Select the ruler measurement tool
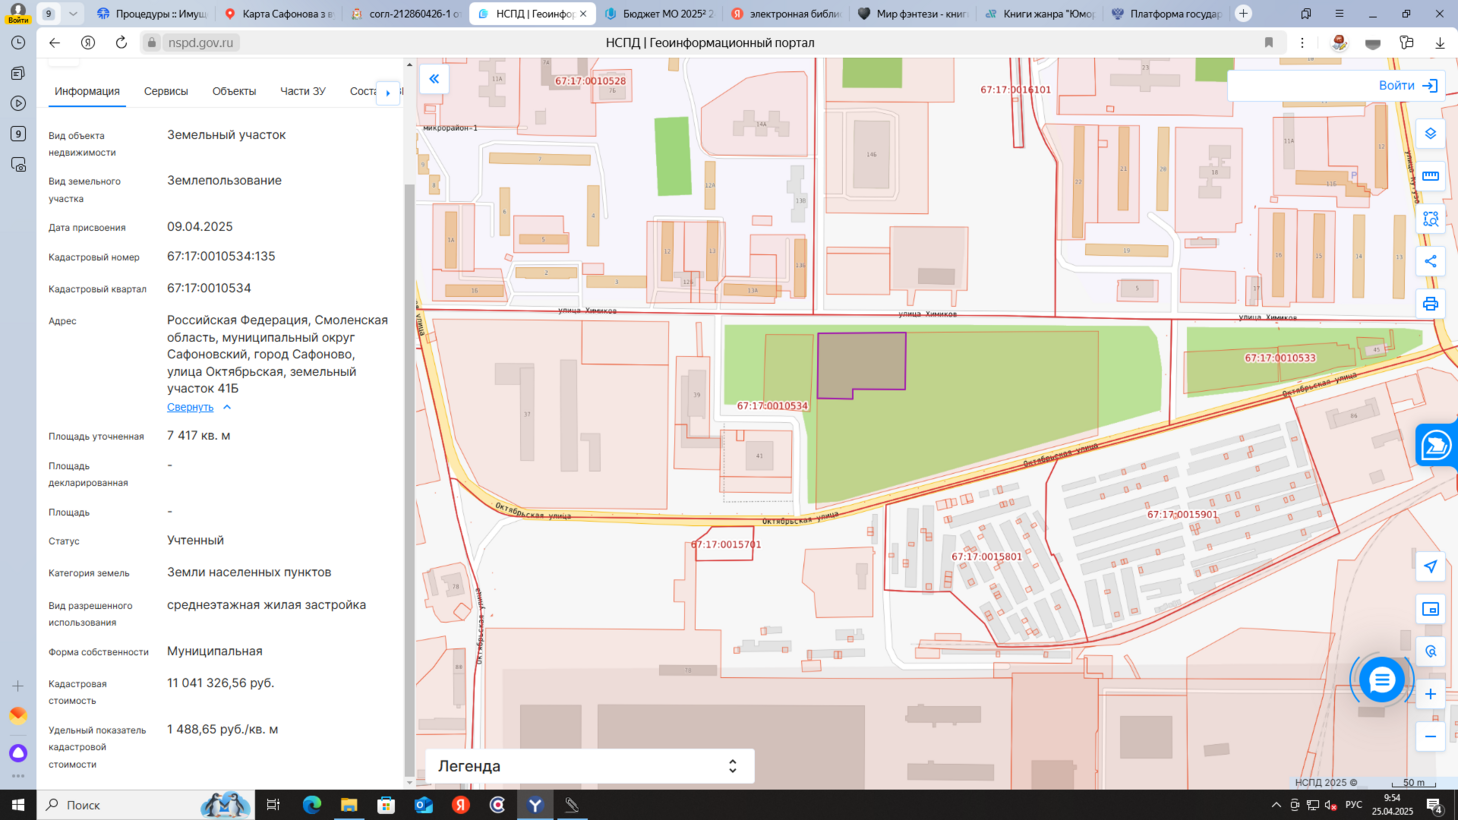 pyautogui.click(x=1430, y=176)
